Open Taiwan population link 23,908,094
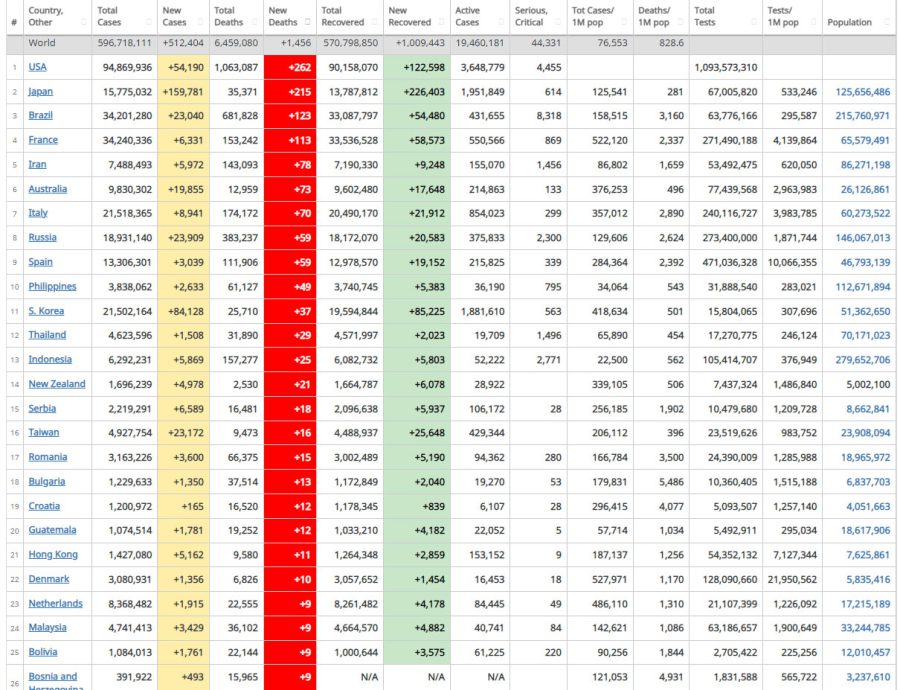The height and width of the screenshot is (690, 900). click(x=866, y=433)
